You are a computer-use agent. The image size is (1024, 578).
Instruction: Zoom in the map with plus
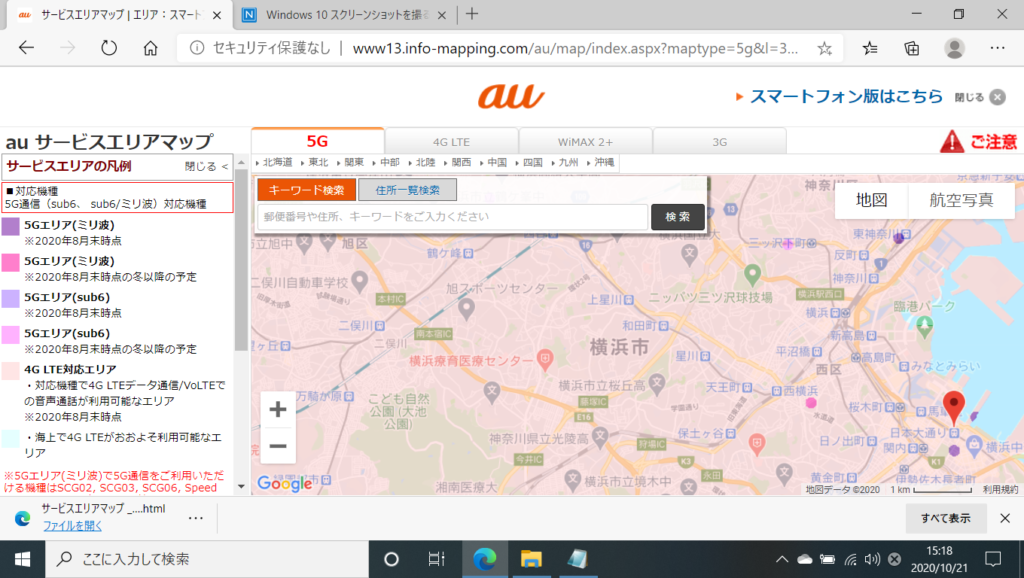pyautogui.click(x=278, y=409)
